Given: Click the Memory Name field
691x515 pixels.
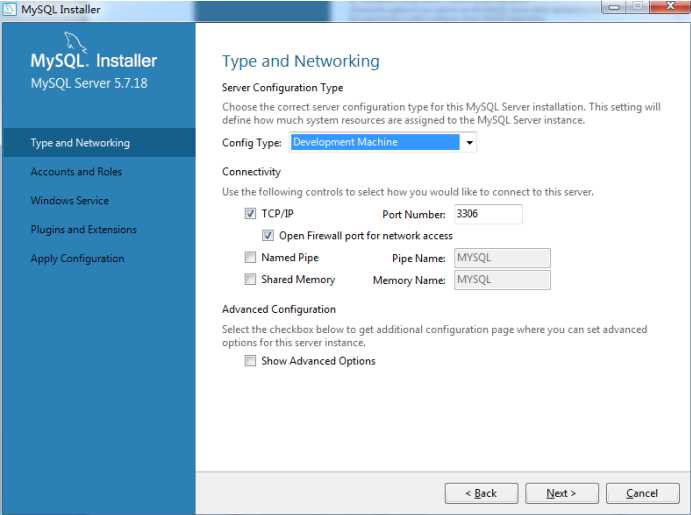Looking at the screenshot, I should (502, 280).
